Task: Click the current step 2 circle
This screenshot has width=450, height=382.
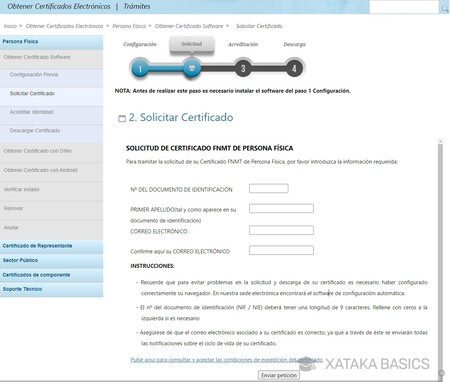Action: [x=192, y=68]
